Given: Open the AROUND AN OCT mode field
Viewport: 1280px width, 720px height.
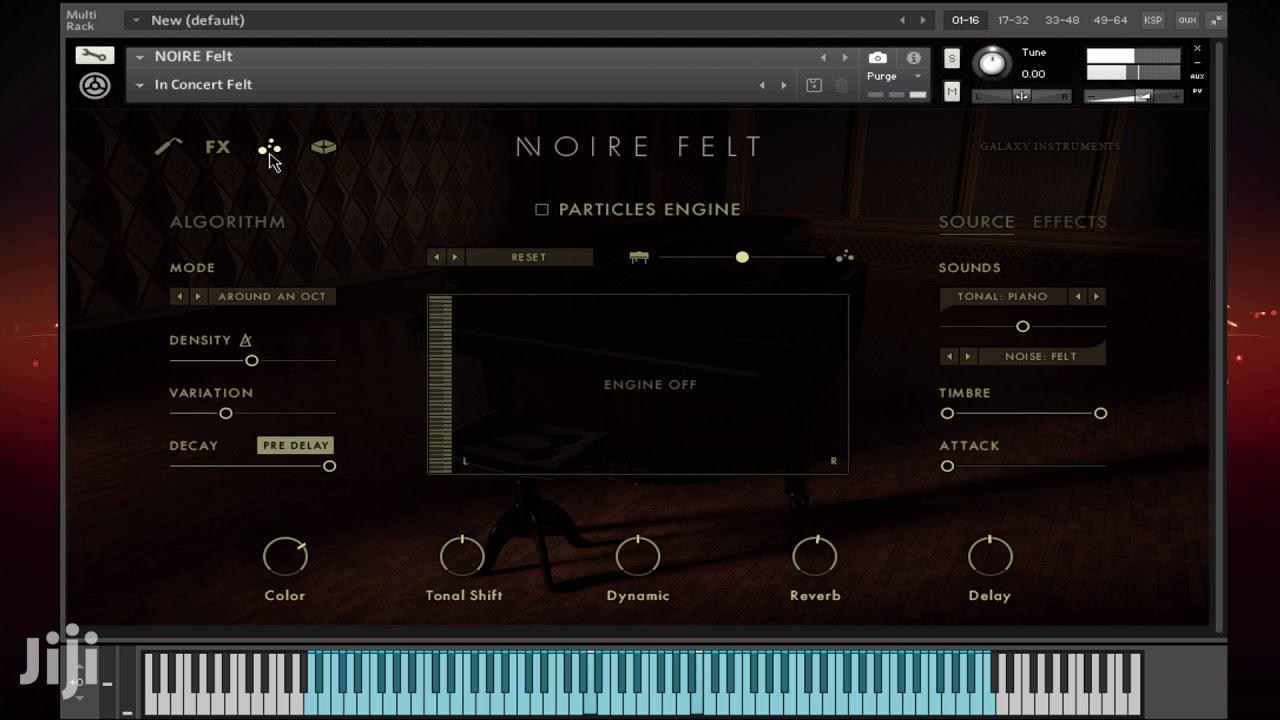Looking at the screenshot, I should [272, 296].
